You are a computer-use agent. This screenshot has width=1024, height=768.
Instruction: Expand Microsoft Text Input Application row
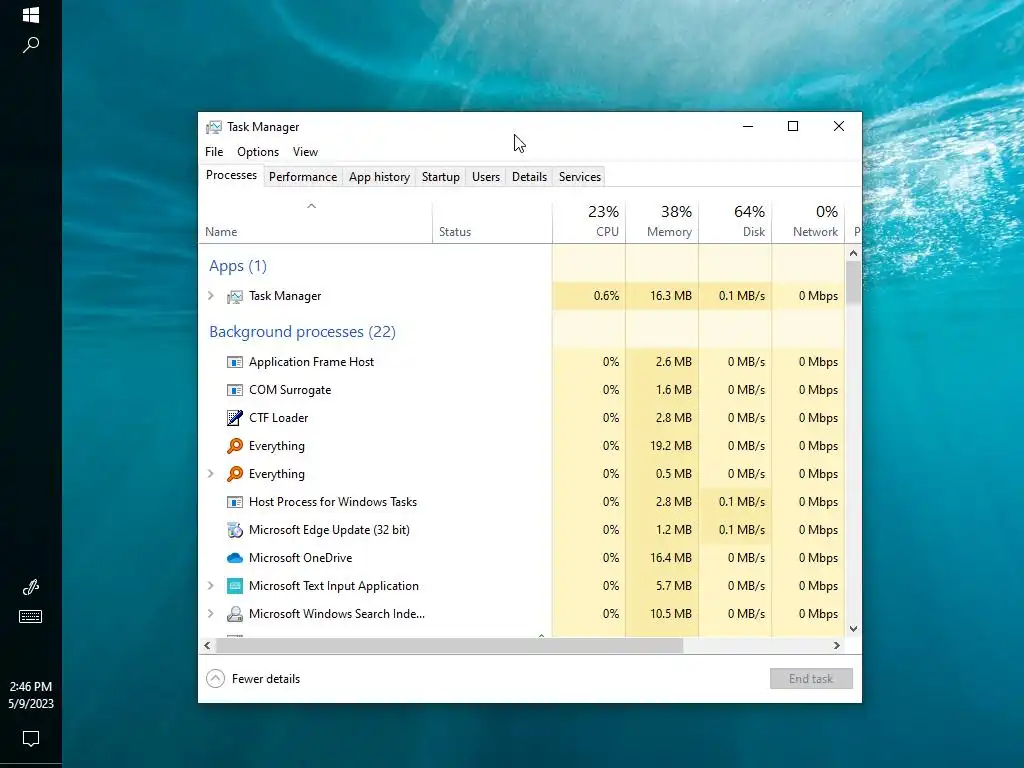pos(210,586)
